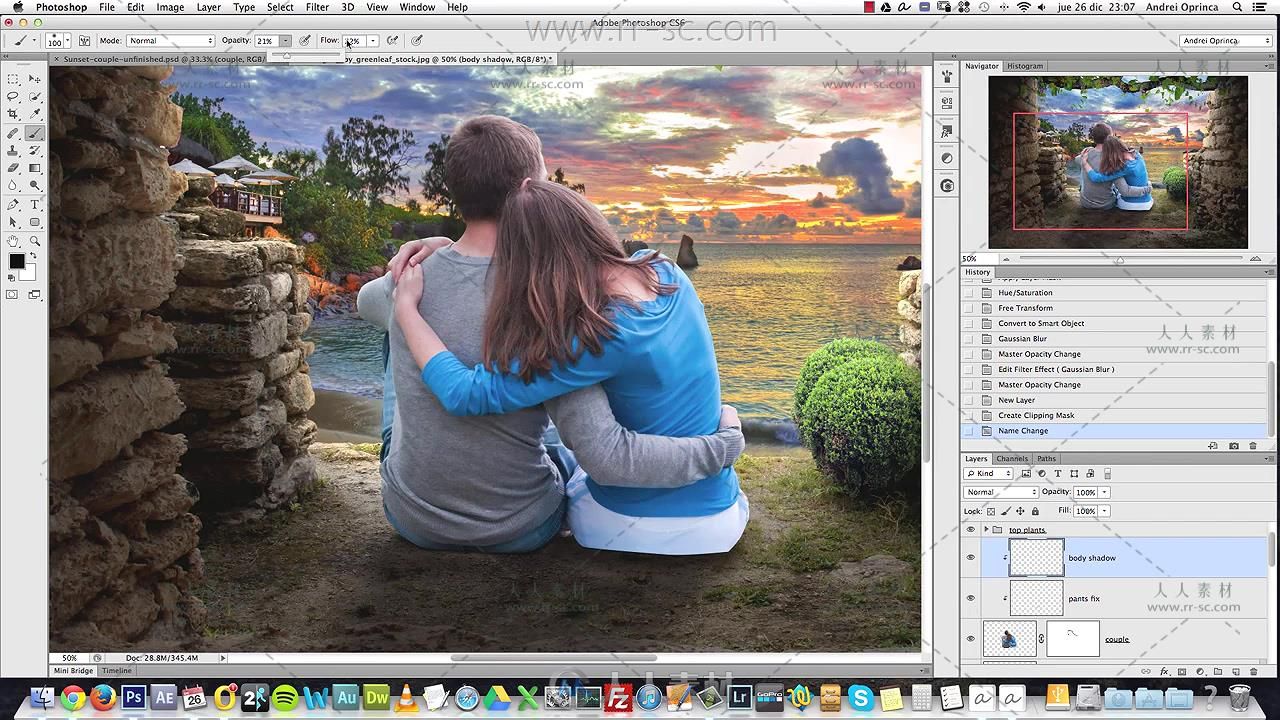
Task: Open the Select menu
Action: tap(280, 7)
